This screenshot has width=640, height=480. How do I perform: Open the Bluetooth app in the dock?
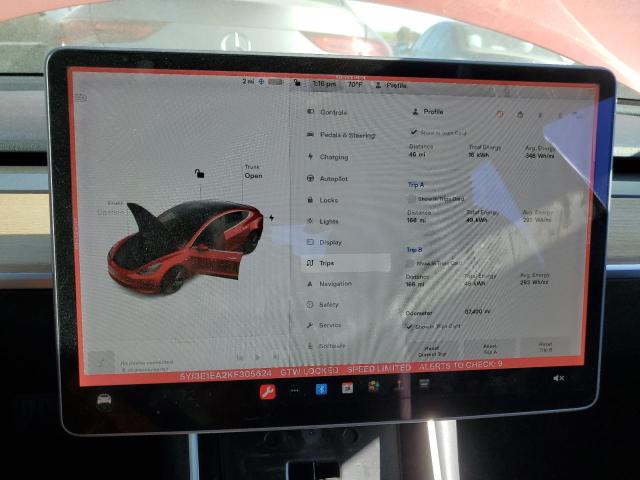pos(321,389)
